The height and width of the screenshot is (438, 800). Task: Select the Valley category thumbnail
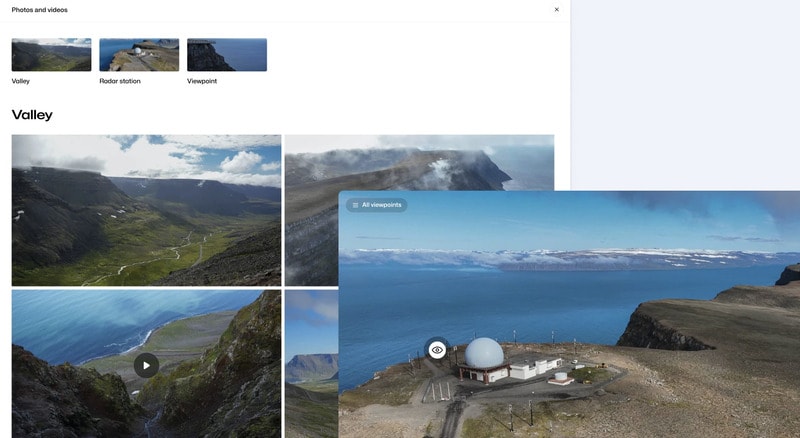pyautogui.click(x=51, y=55)
